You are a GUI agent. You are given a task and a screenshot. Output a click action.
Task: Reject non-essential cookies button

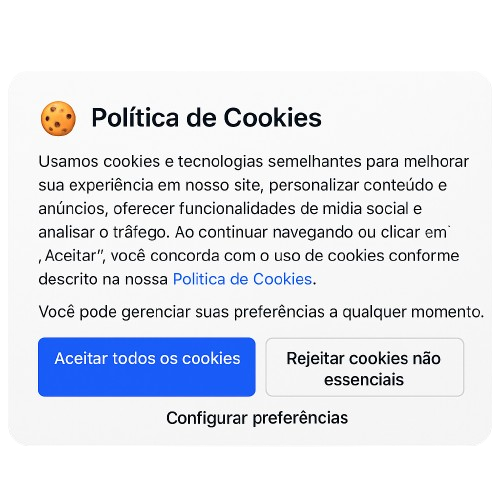tap(365, 367)
